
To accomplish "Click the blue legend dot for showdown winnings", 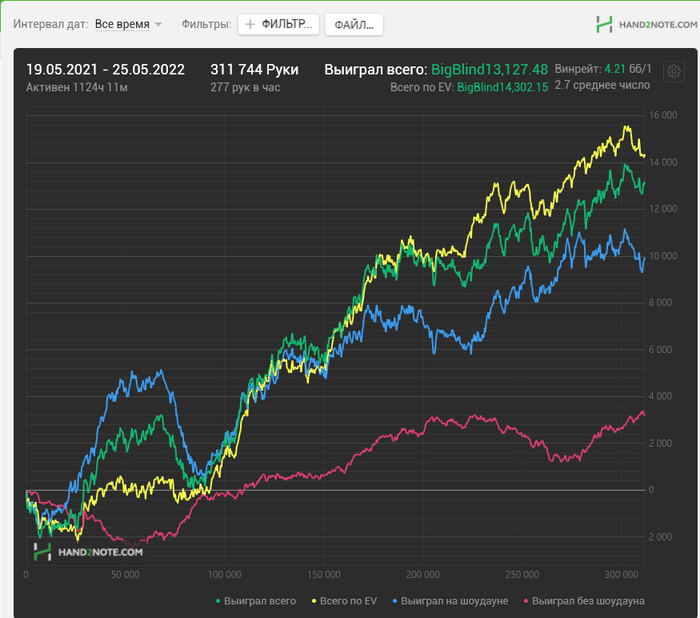I will coord(395,601).
